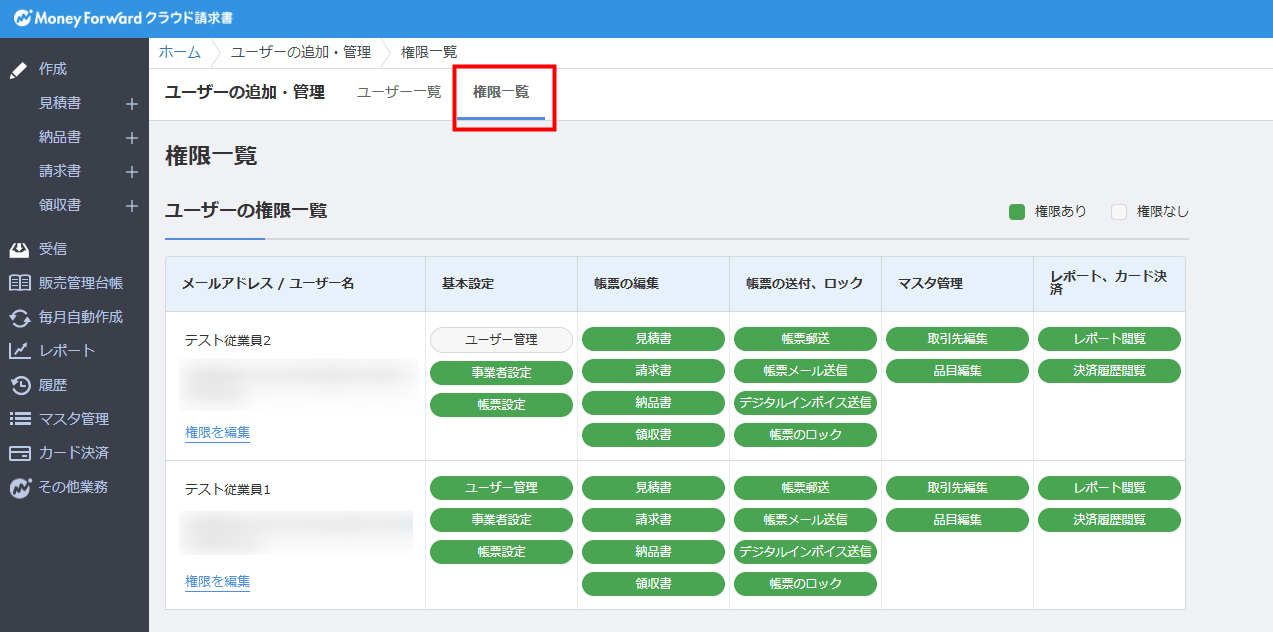Click the 権限一覧 page heading
This screenshot has height=632, width=1273.
[211, 156]
